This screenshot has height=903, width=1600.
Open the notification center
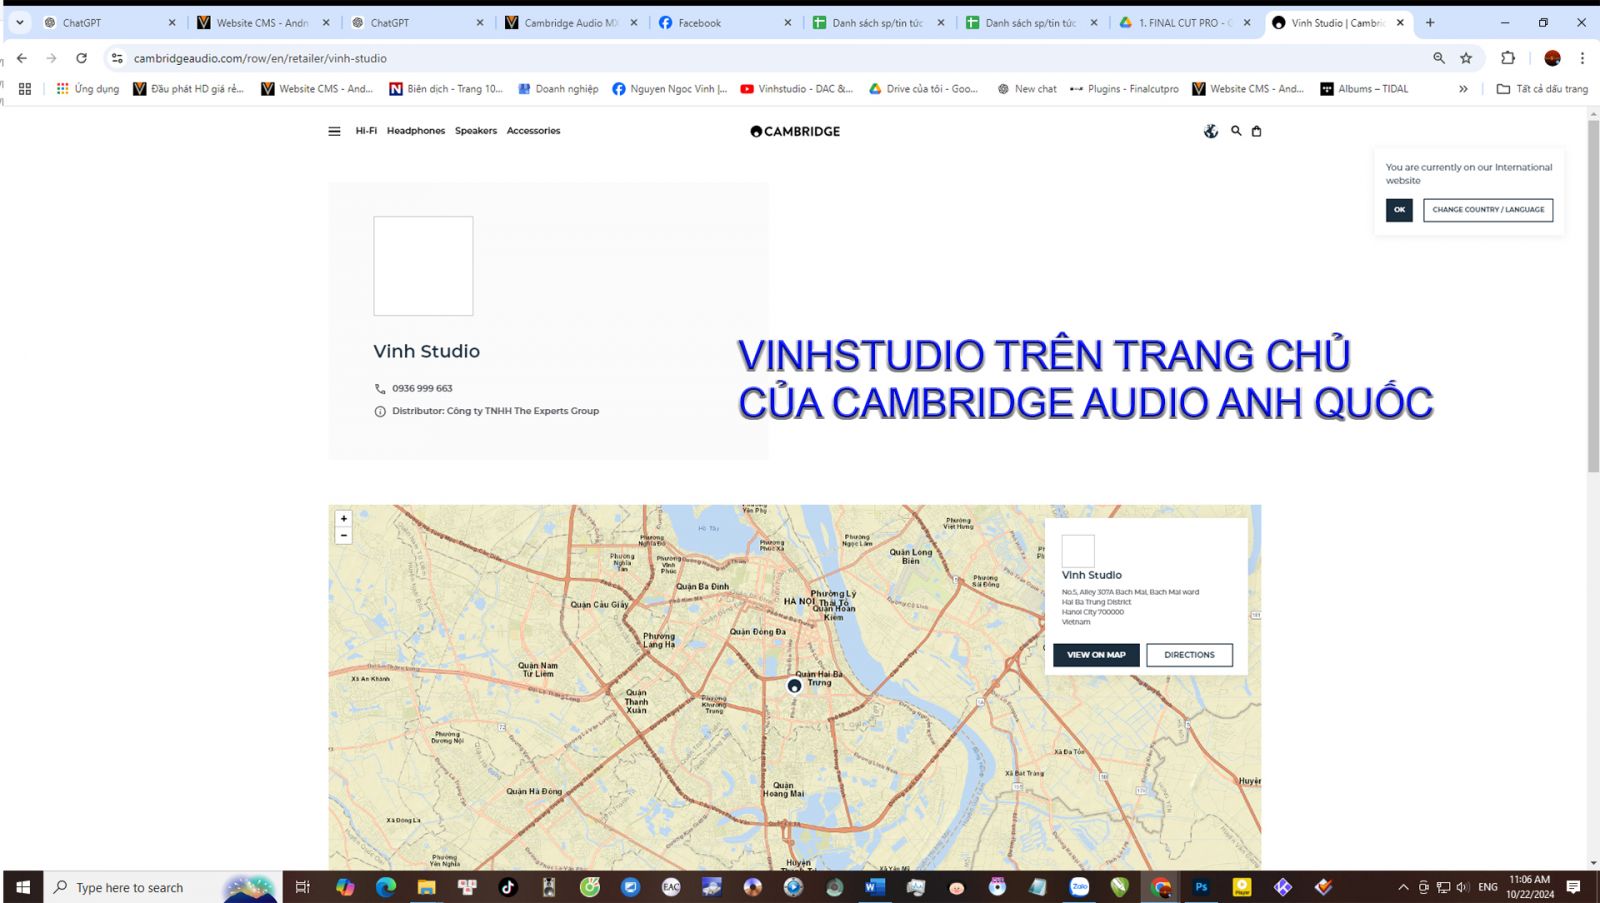1573,887
